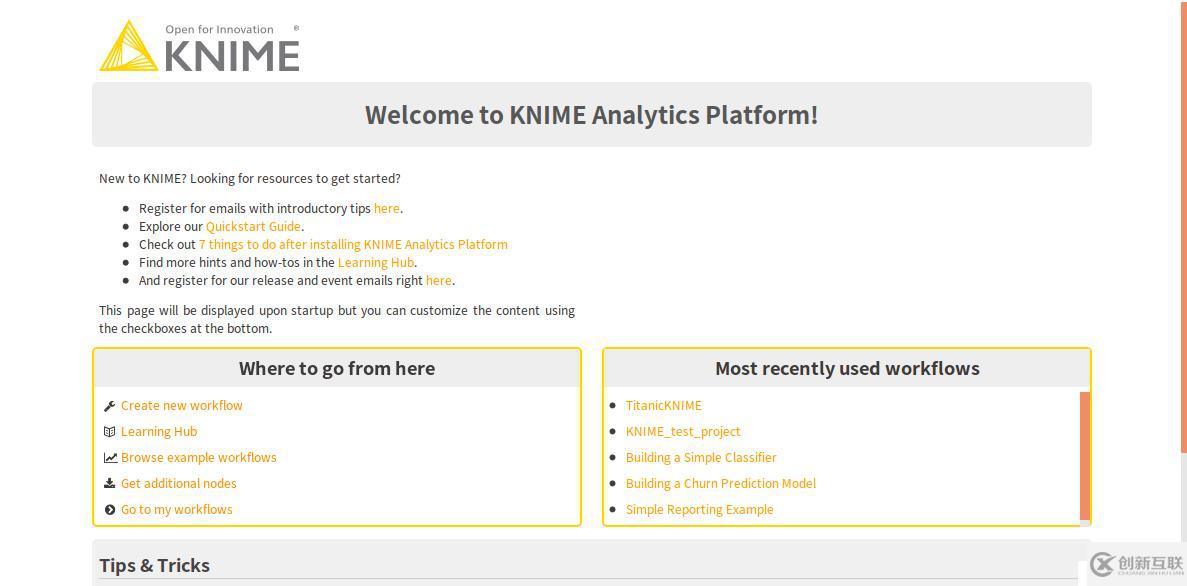Screen dimensions: 1187x586
Task: Click 'here' link for release and event emails
Action: pyautogui.click(x=438, y=281)
